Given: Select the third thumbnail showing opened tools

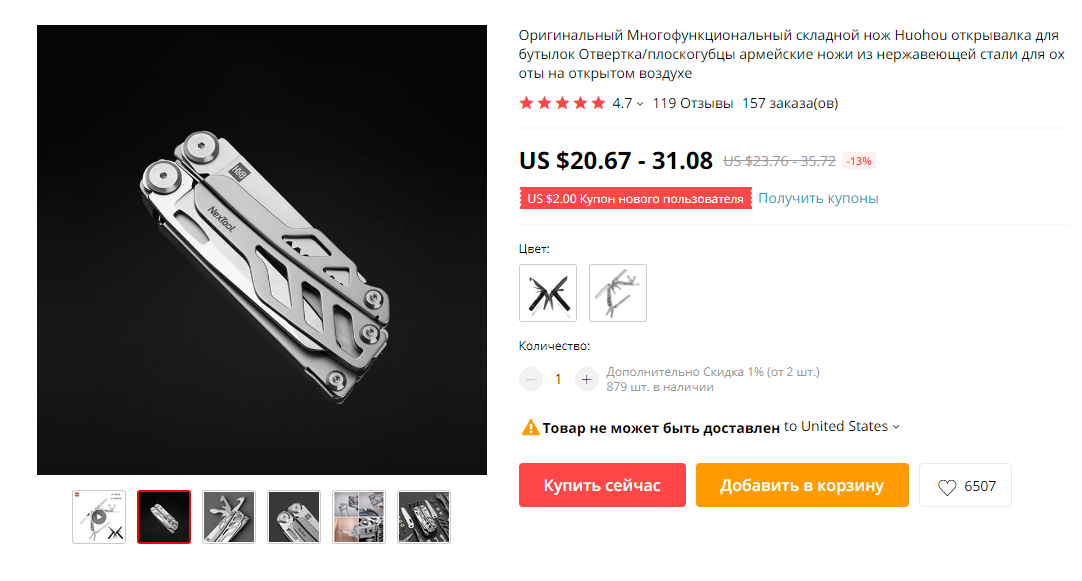Looking at the screenshot, I should [229, 517].
